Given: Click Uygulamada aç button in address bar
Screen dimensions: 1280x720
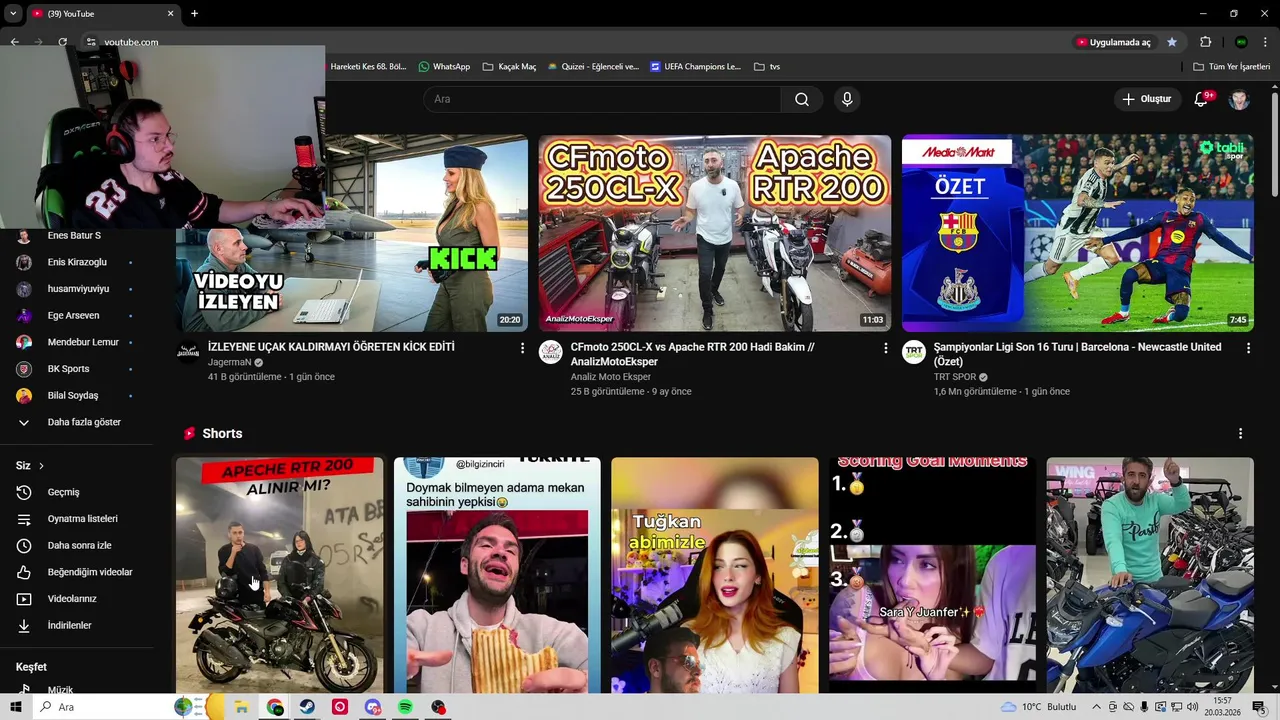Looking at the screenshot, I should (x=1113, y=42).
